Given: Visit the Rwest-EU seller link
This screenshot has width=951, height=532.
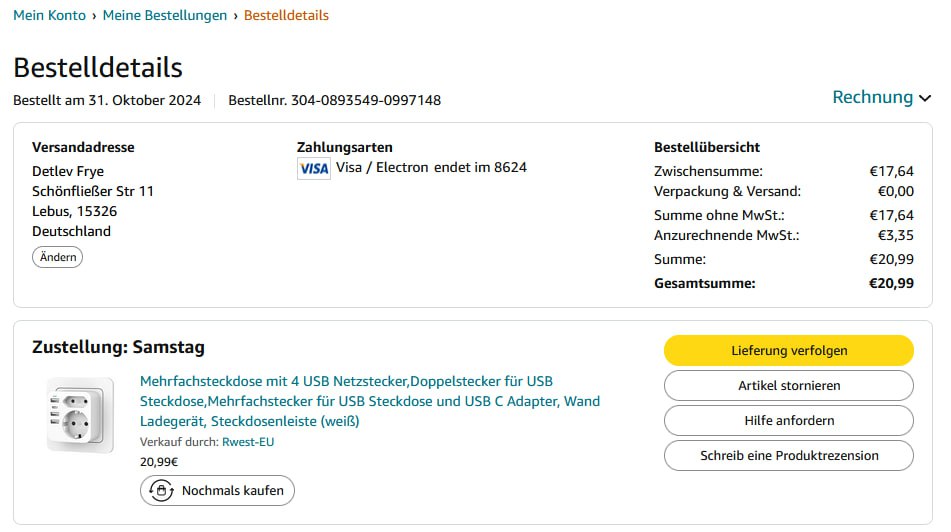Looking at the screenshot, I should (247, 441).
